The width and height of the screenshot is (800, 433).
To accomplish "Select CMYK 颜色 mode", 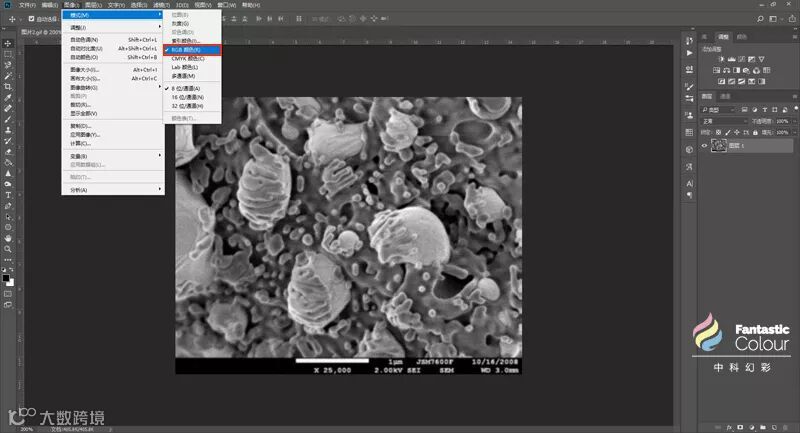I will coord(188,58).
